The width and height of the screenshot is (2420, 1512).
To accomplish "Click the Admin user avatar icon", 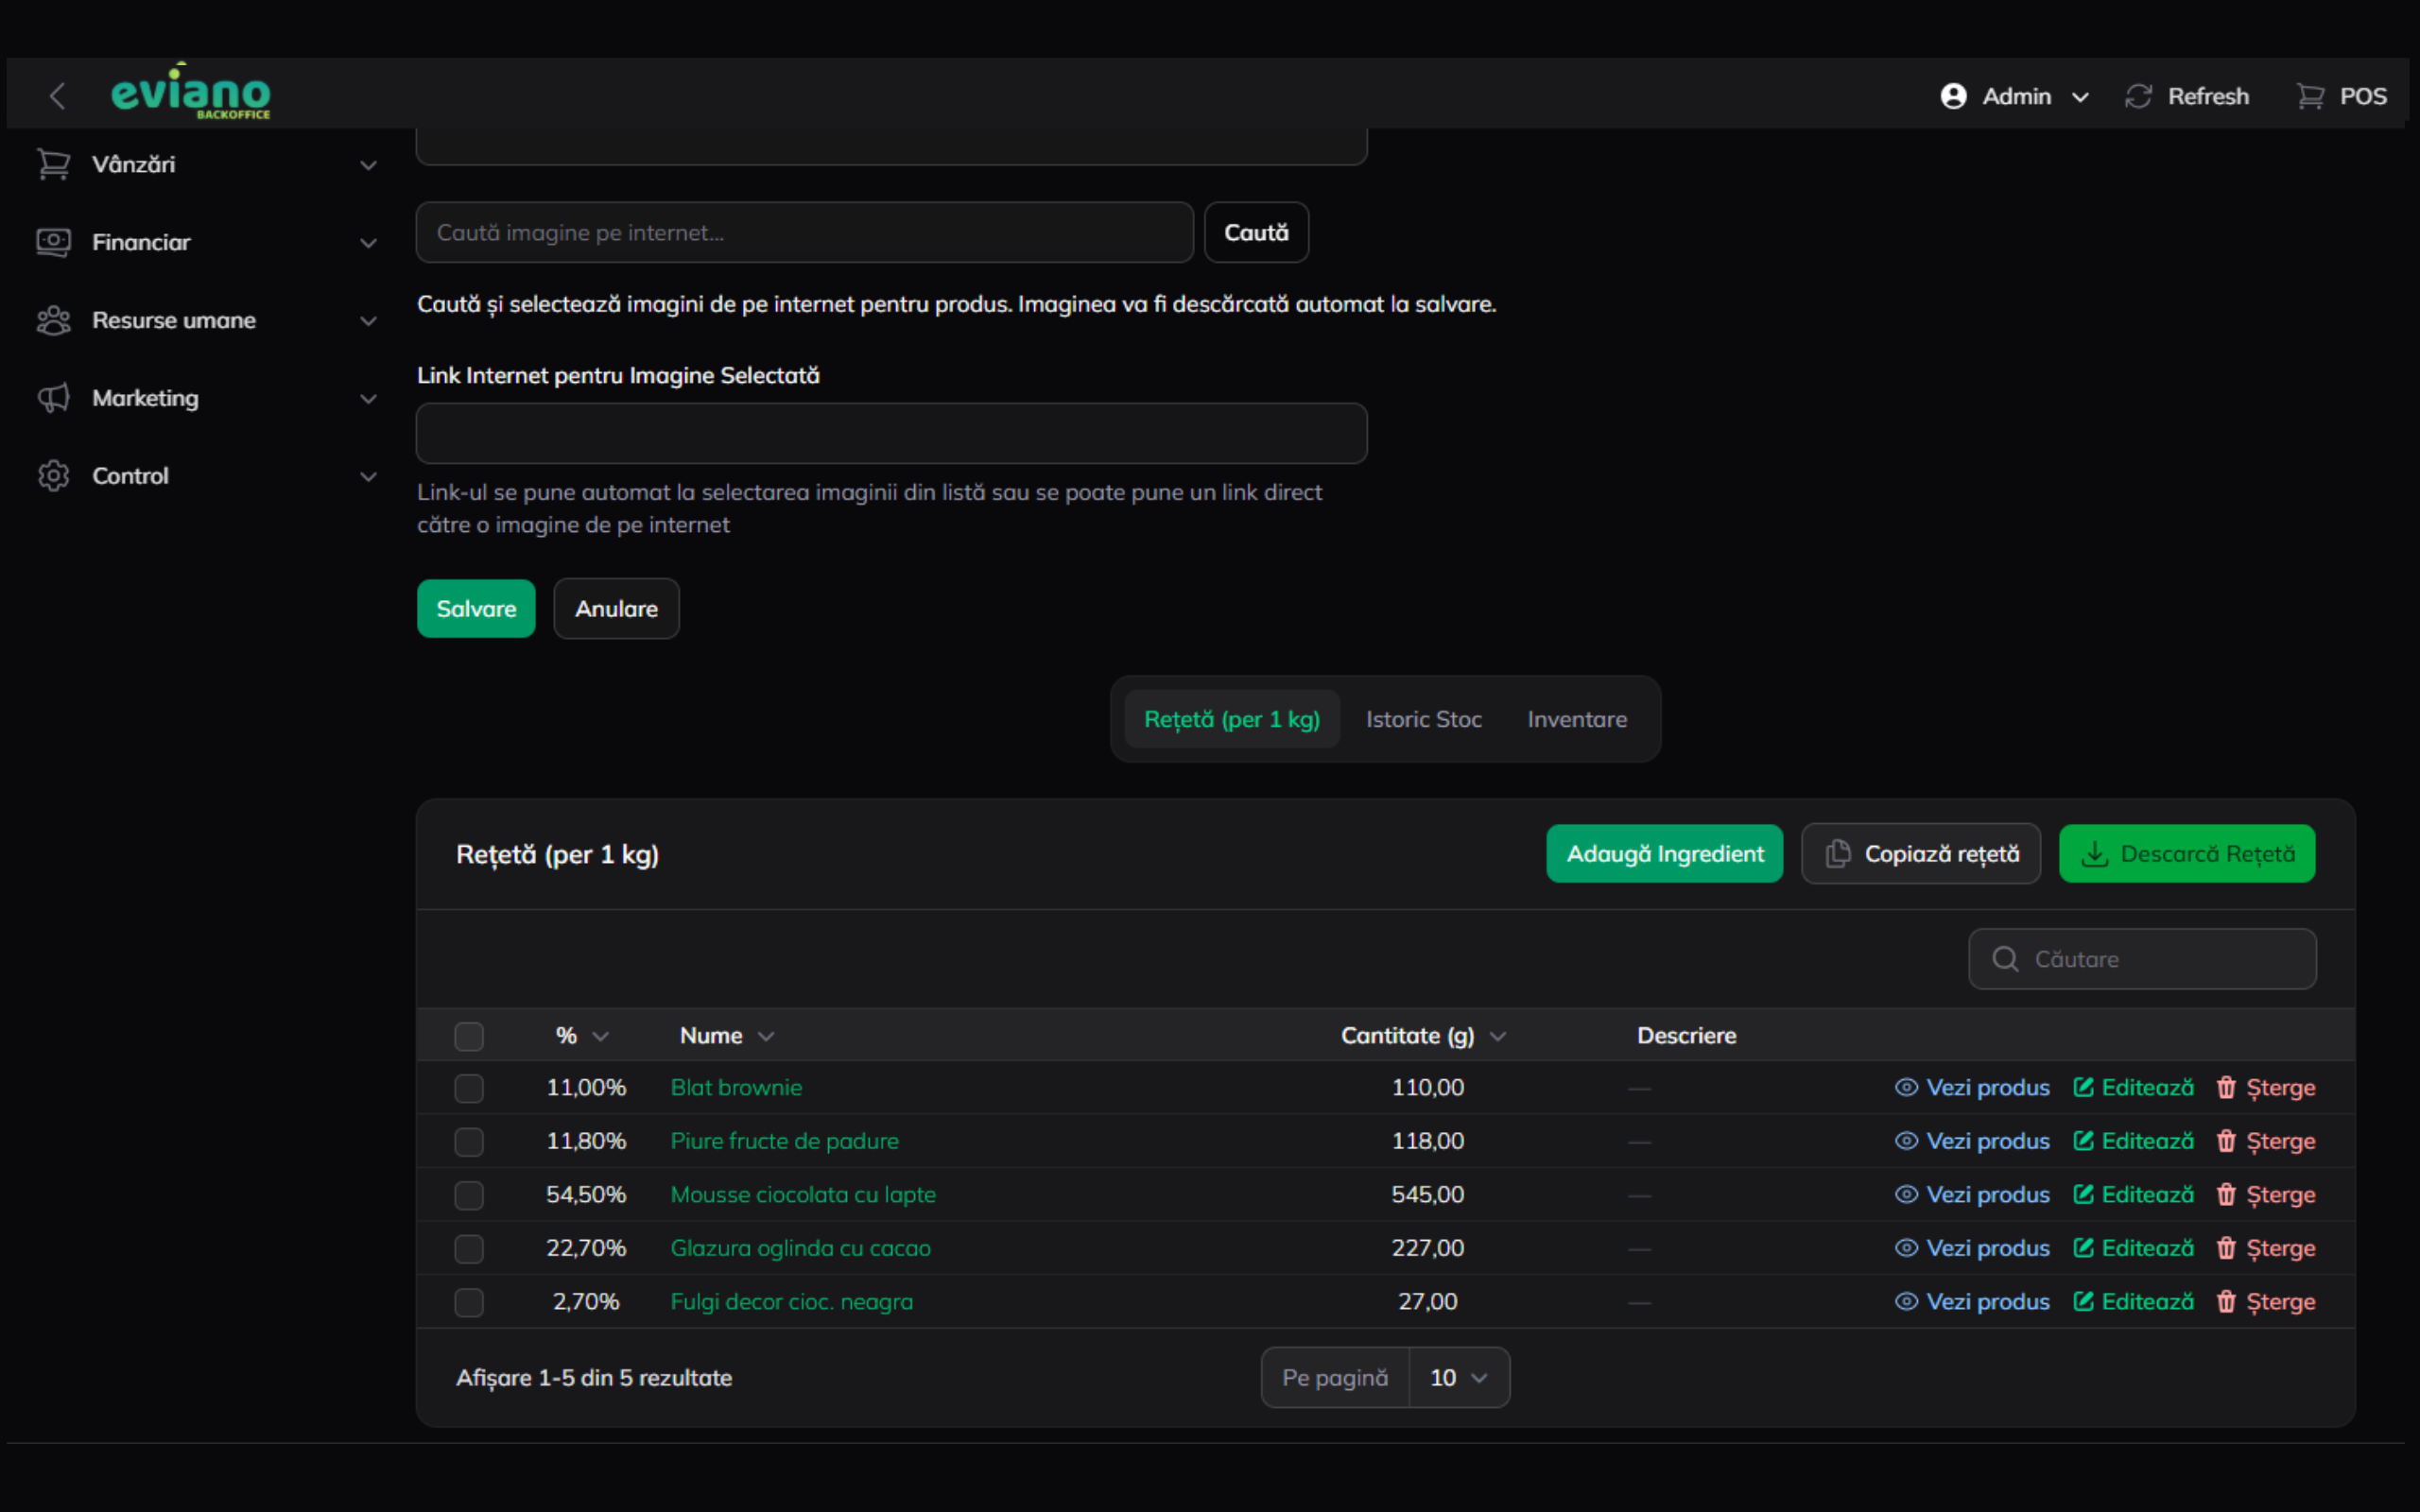I will click(x=1953, y=96).
